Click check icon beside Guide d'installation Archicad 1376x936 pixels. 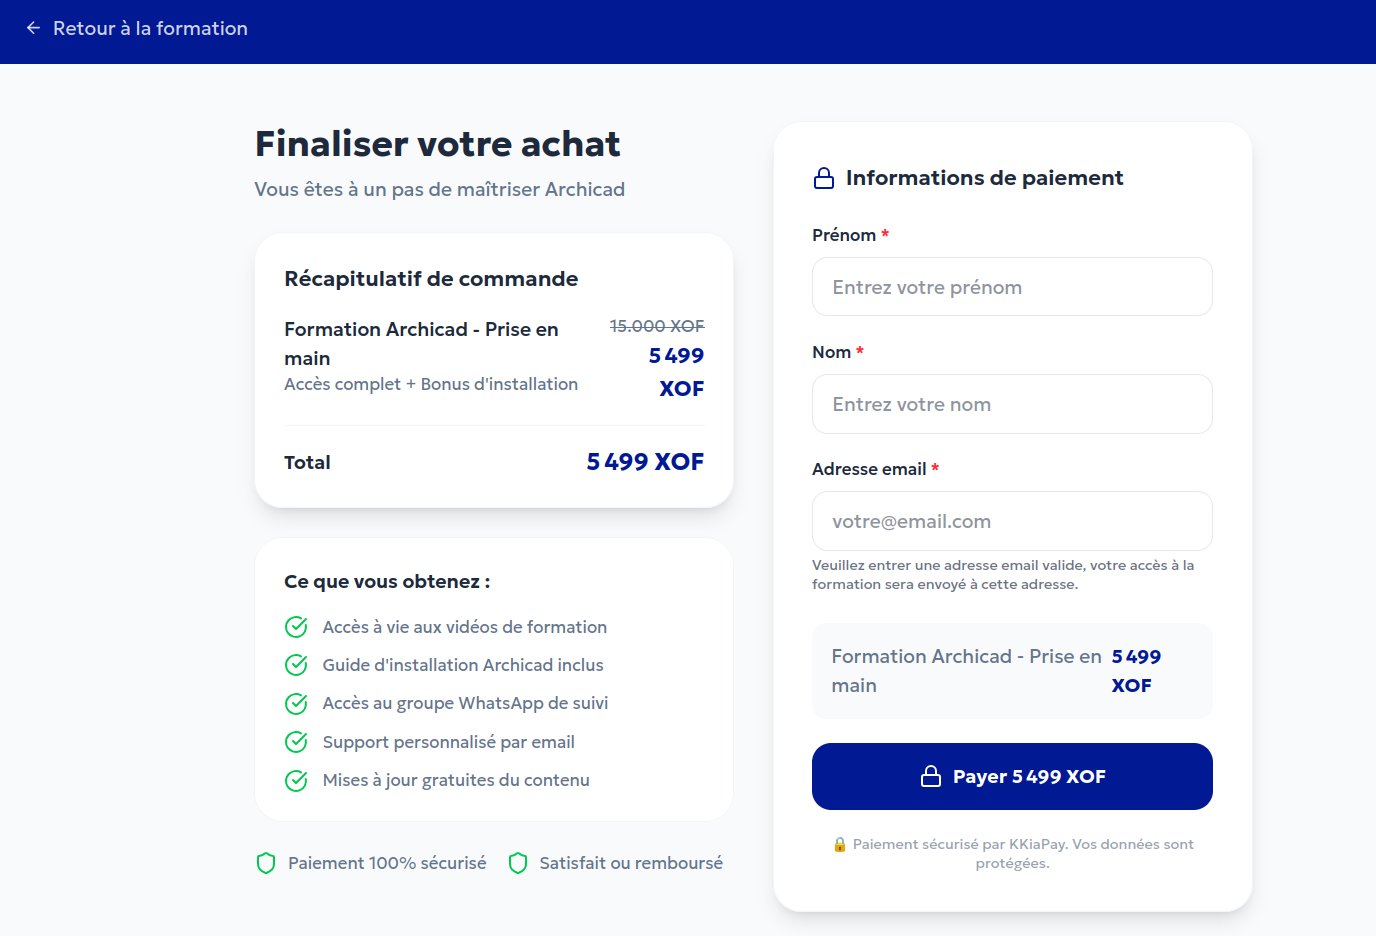pyautogui.click(x=296, y=665)
